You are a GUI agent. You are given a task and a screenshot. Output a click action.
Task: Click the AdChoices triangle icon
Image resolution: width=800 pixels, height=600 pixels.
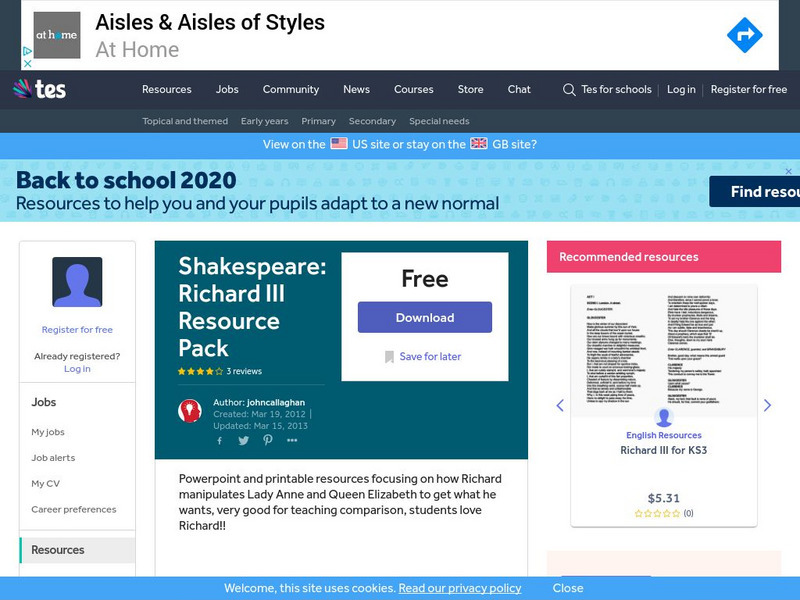click(28, 51)
